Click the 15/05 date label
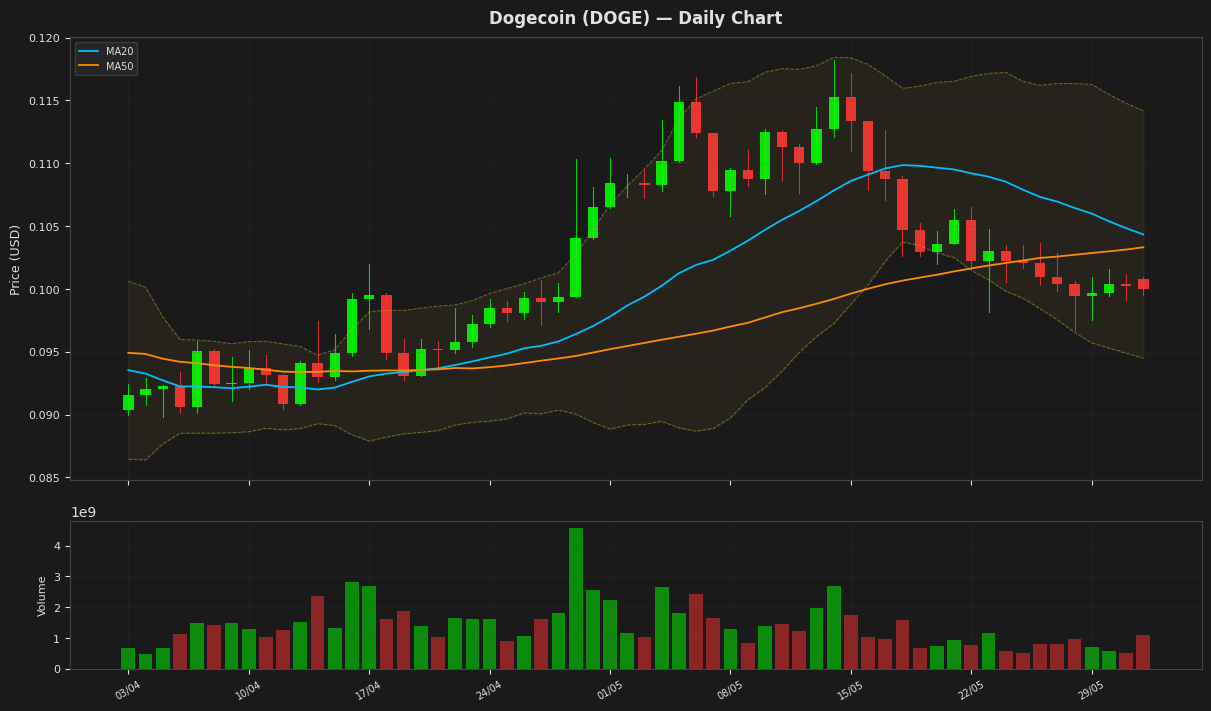The height and width of the screenshot is (711, 1211). point(851,690)
